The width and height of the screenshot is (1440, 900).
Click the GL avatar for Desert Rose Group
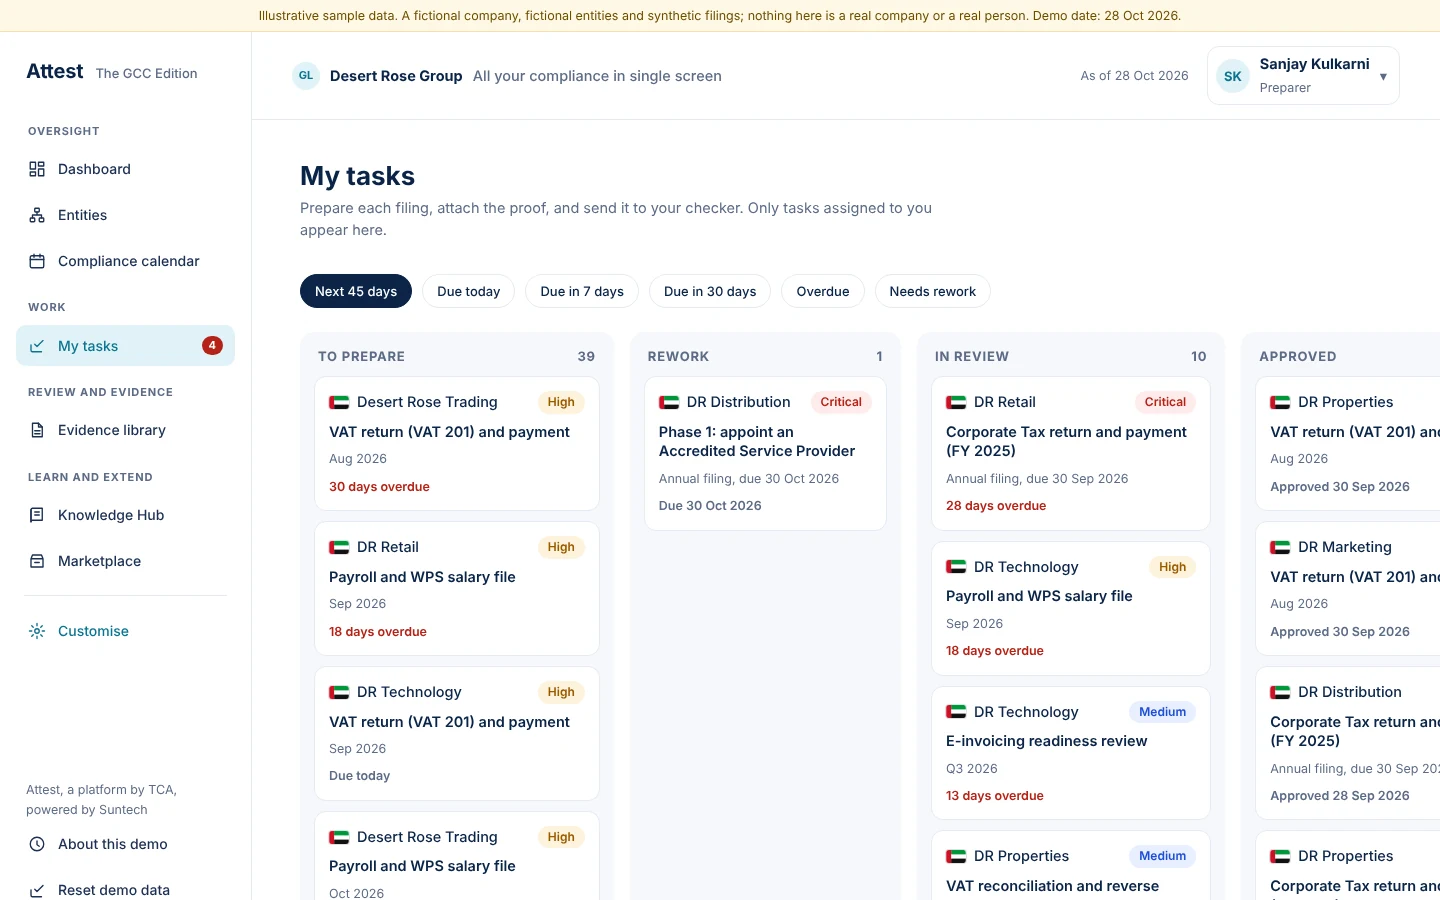tap(306, 76)
